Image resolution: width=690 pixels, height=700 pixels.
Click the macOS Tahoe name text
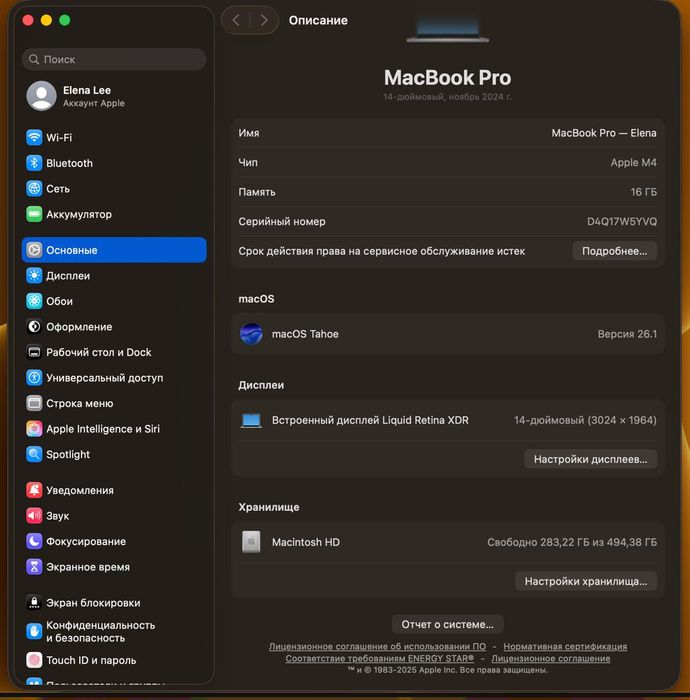(305, 334)
